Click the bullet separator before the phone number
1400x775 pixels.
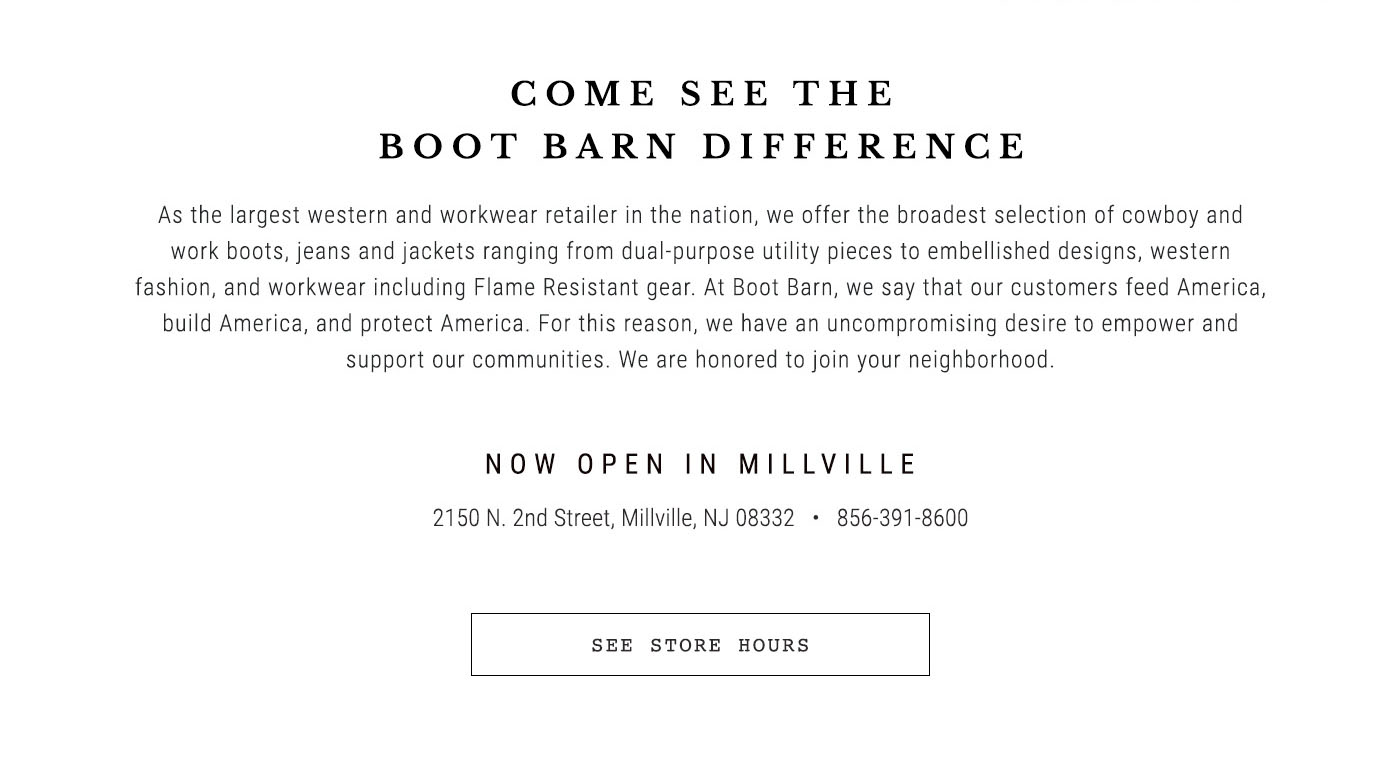(816, 518)
